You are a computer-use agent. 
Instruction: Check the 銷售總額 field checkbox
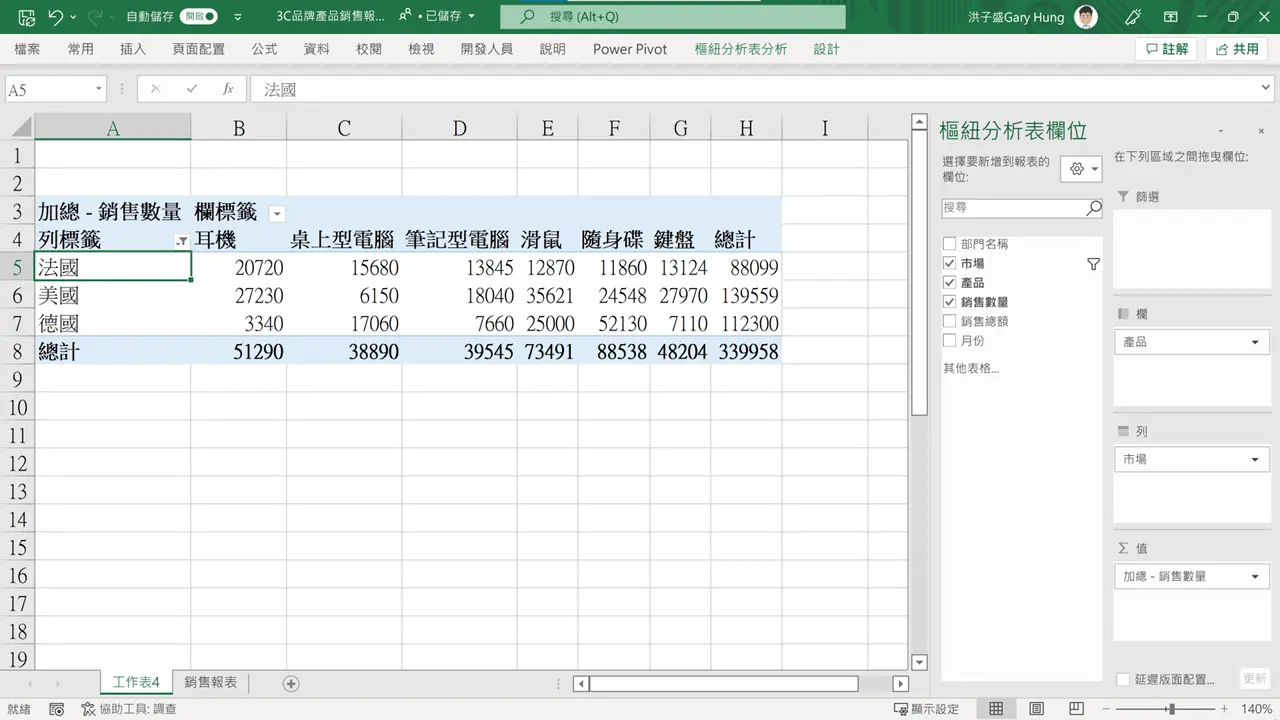(950, 321)
